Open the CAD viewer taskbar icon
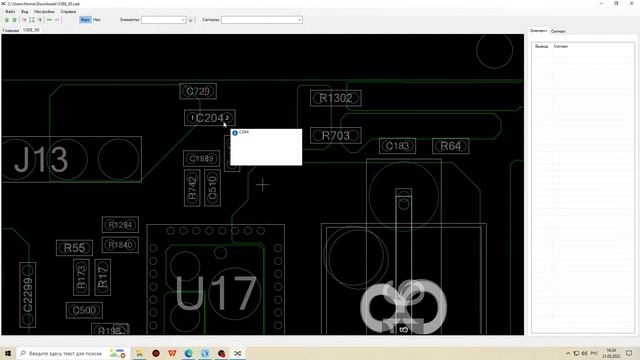Viewport: 640px width, 360px height. pyautogui.click(x=237, y=353)
